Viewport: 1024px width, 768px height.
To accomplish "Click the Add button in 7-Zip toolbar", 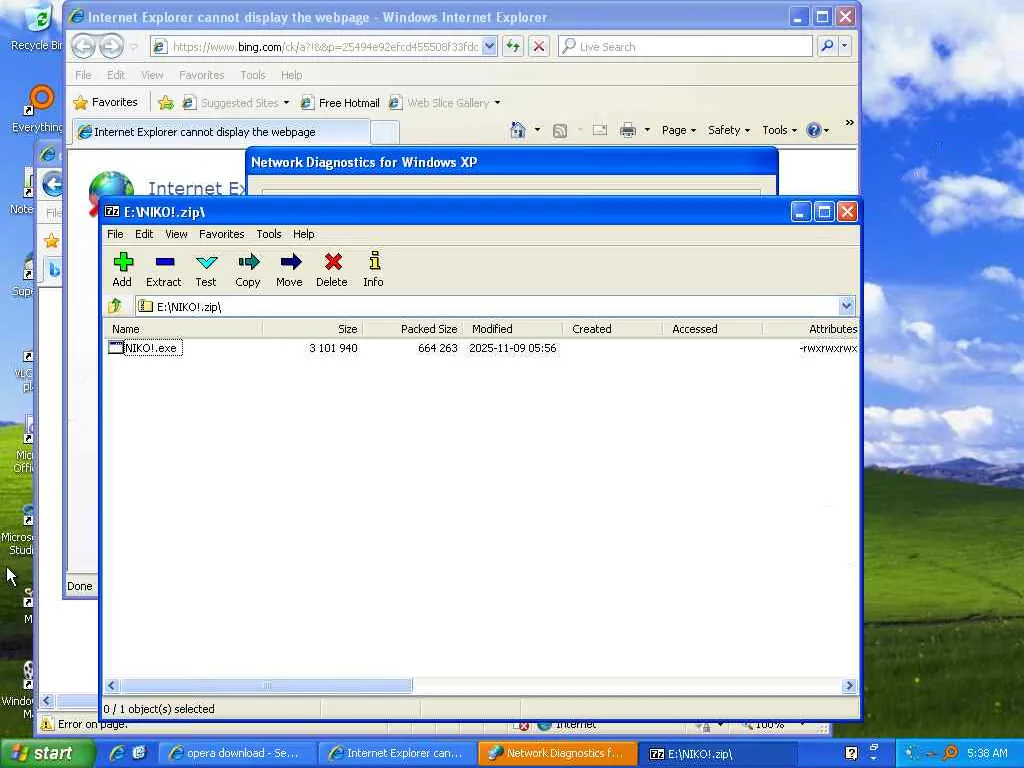I will click(x=122, y=270).
